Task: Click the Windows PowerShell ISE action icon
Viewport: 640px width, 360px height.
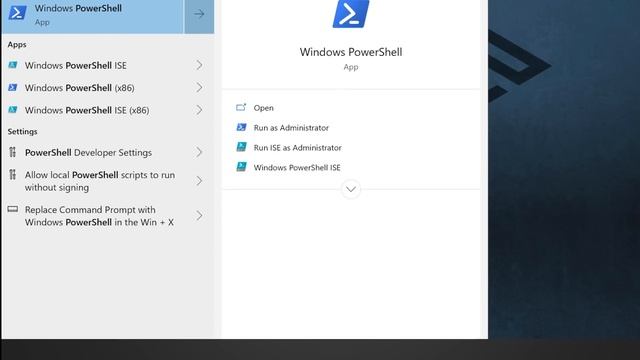Action: [x=241, y=167]
